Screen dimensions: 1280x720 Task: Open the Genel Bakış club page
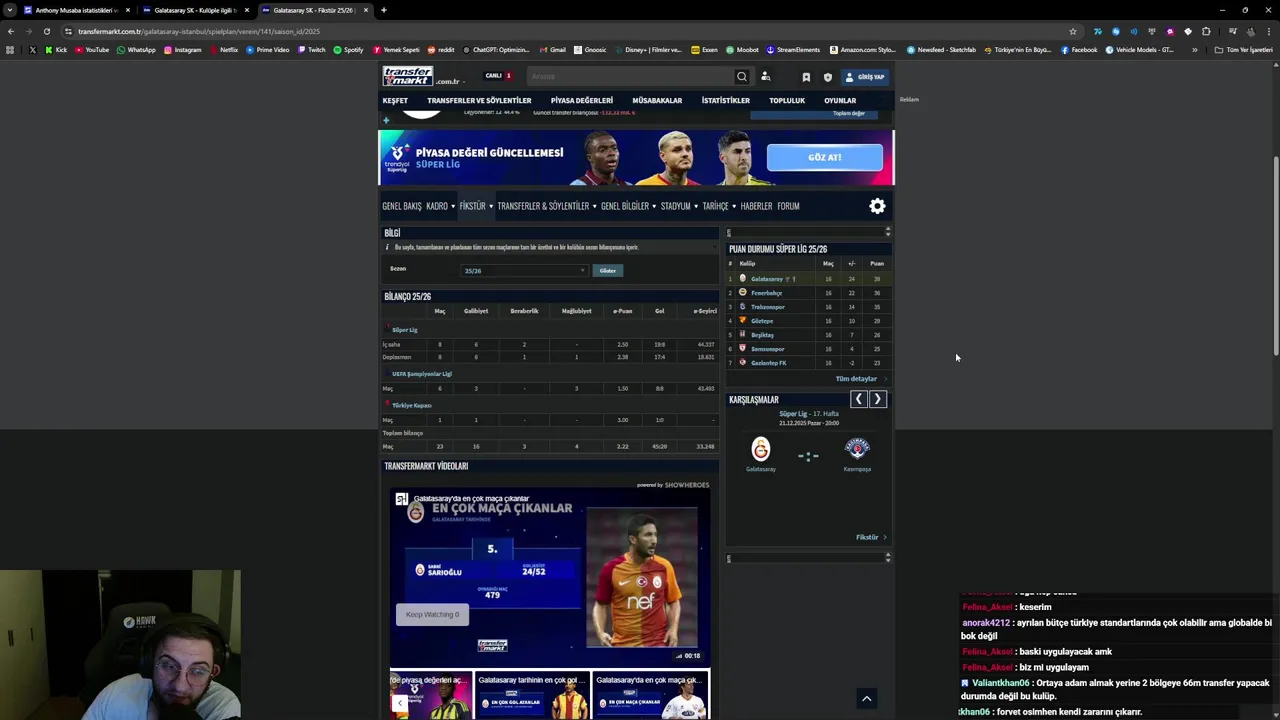tap(402, 206)
